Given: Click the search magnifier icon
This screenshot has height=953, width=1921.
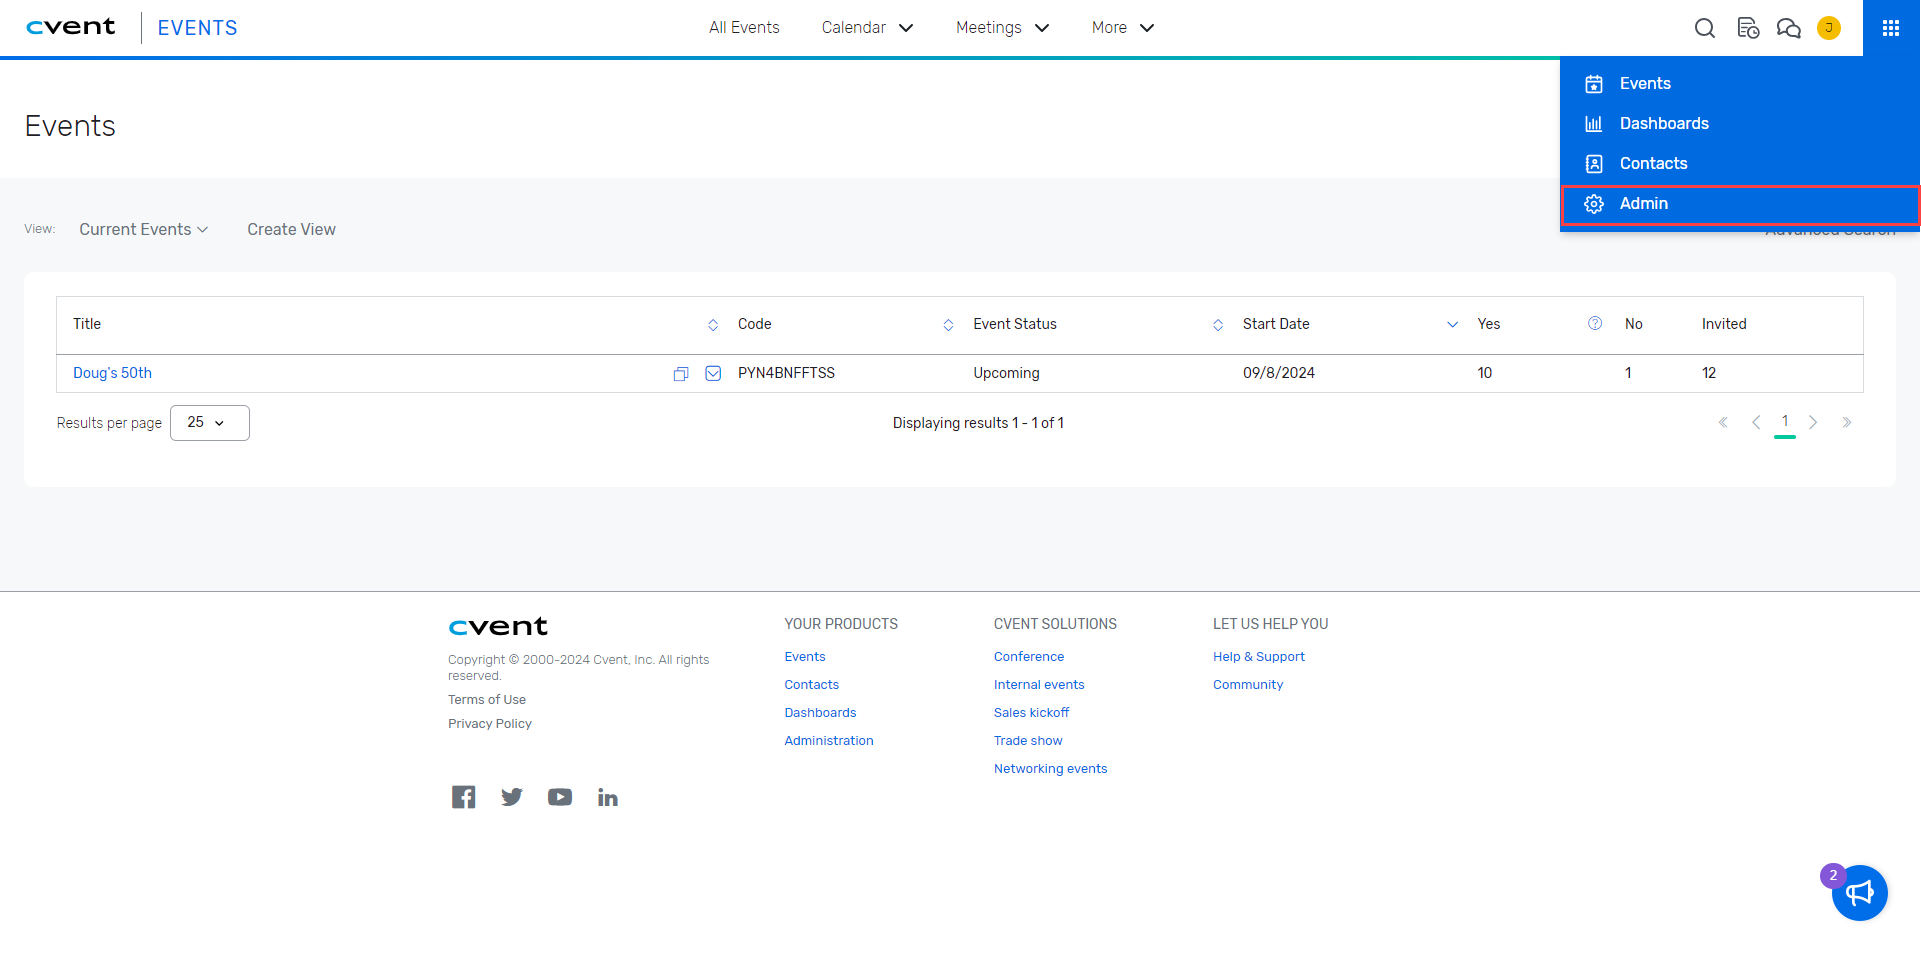Looking at the screenshot, I should click(x=1704, y=28).
